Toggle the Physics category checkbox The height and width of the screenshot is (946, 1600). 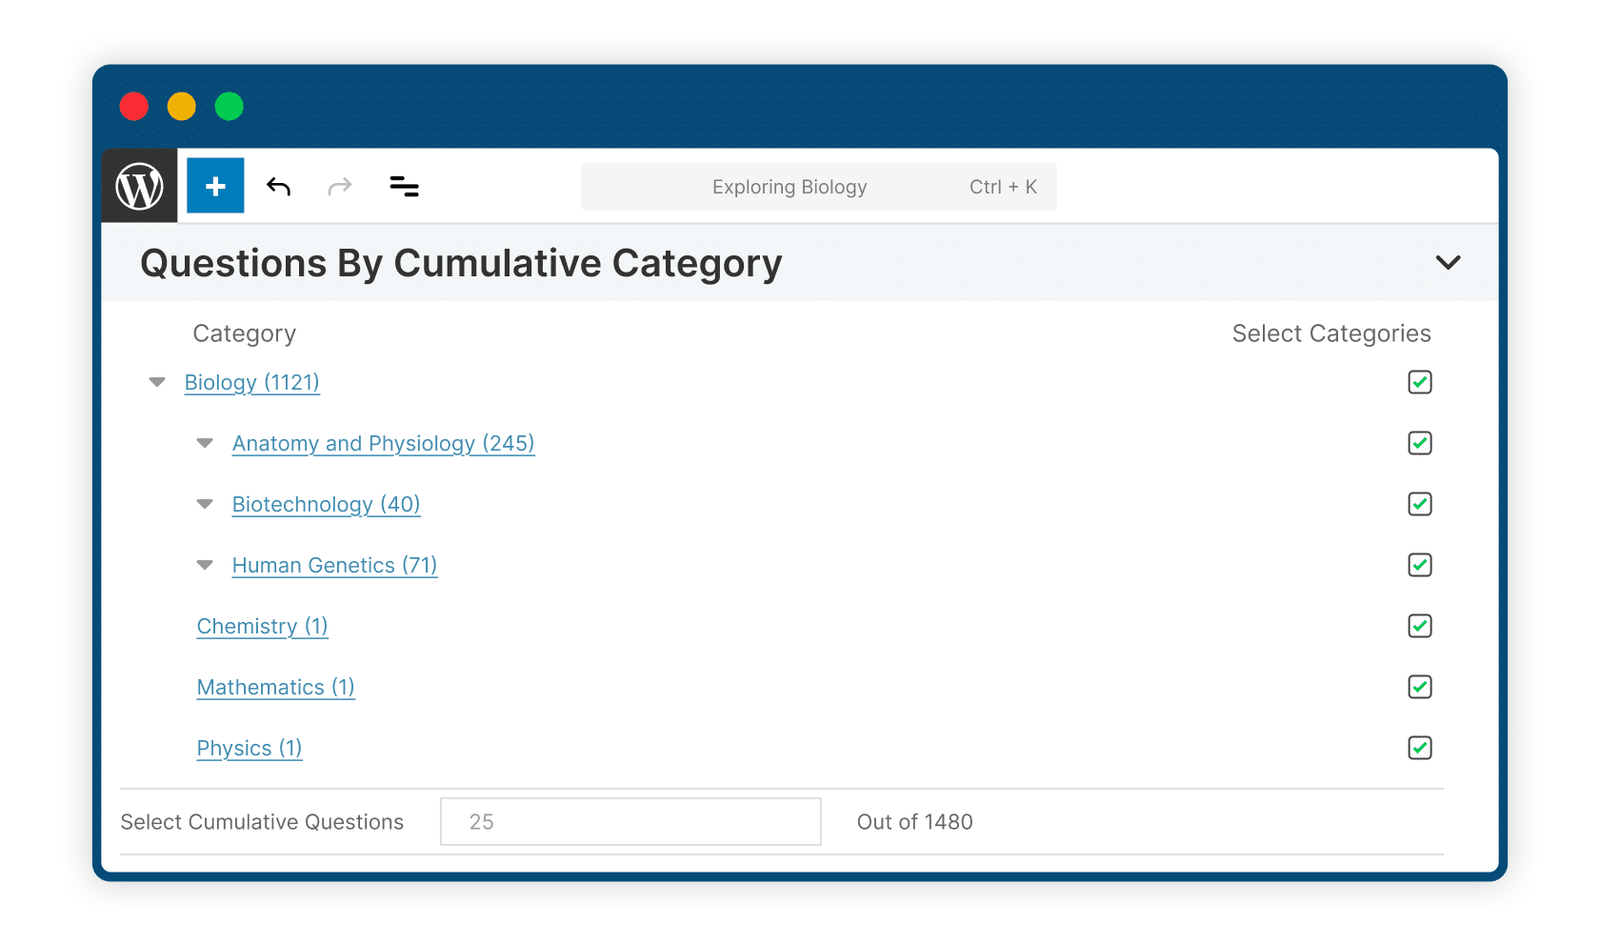[x=1420, y=748]
